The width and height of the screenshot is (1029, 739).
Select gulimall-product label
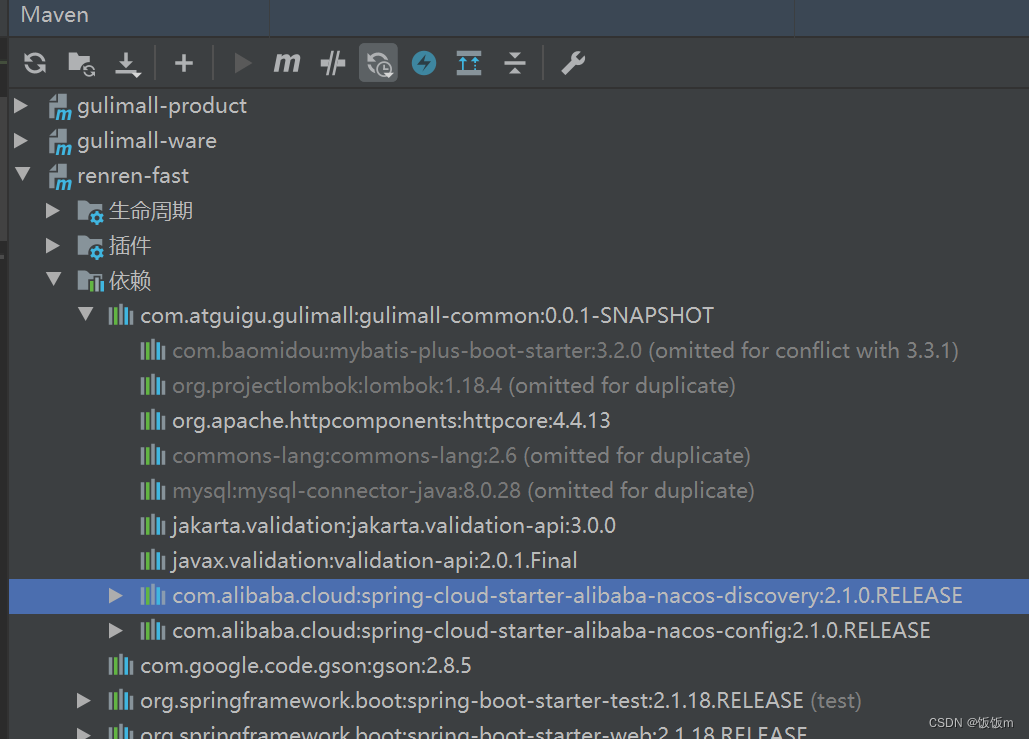pos(162,106)
